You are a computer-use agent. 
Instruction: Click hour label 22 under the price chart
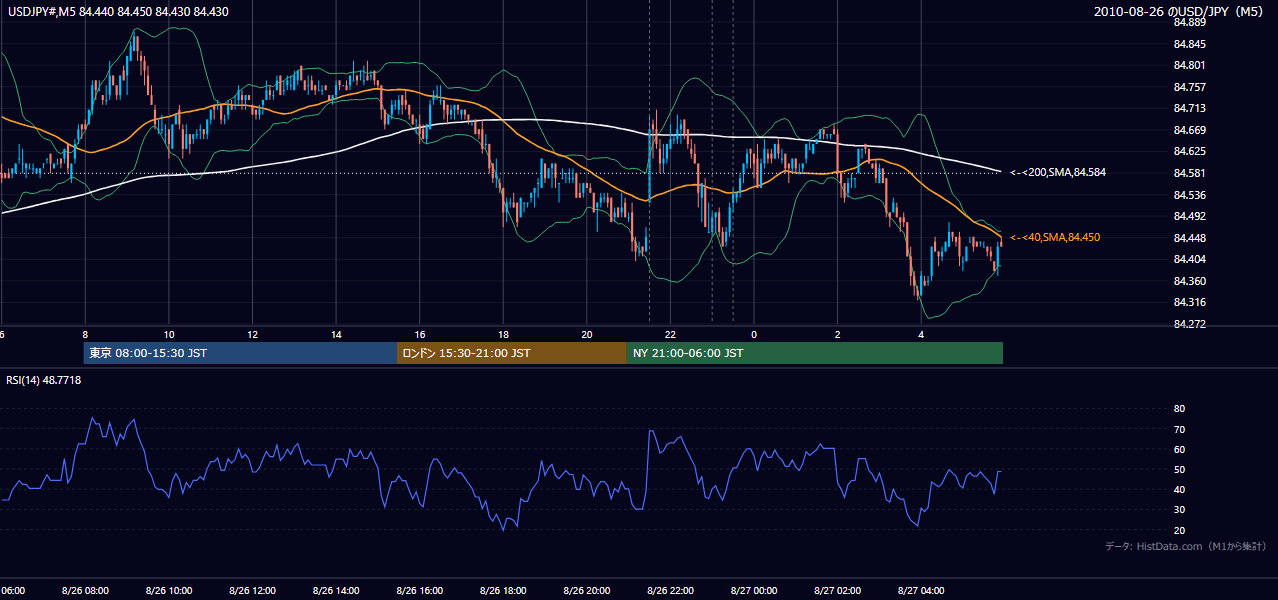click(x=670, y=334)
